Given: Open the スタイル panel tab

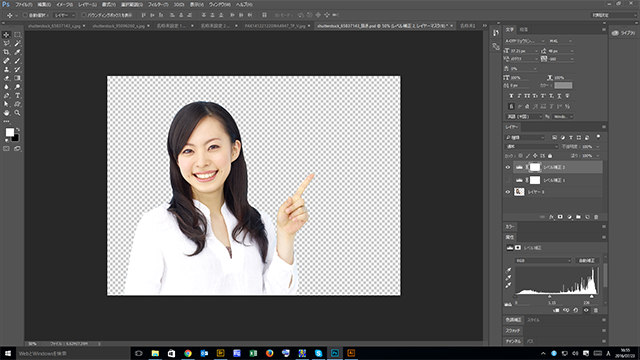Looking at the screenshot, I should pos(533,320).
